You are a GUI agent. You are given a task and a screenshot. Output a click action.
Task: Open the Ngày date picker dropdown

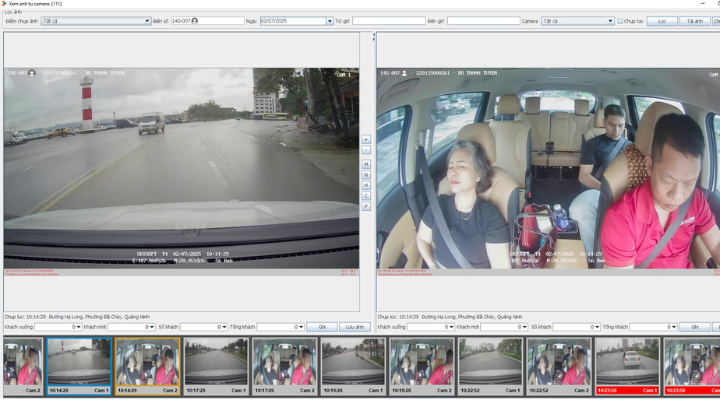coord(330,21)
